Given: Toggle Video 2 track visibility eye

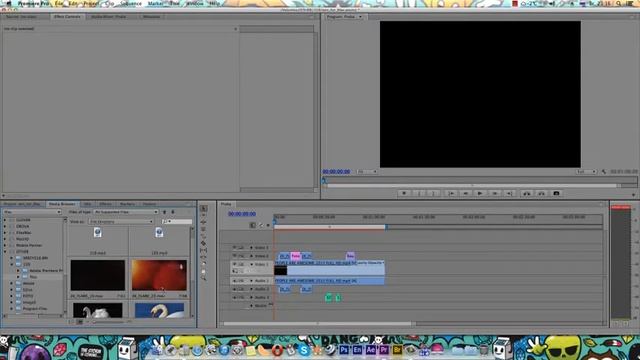Looking at the screenshot, I should [234, 256].
